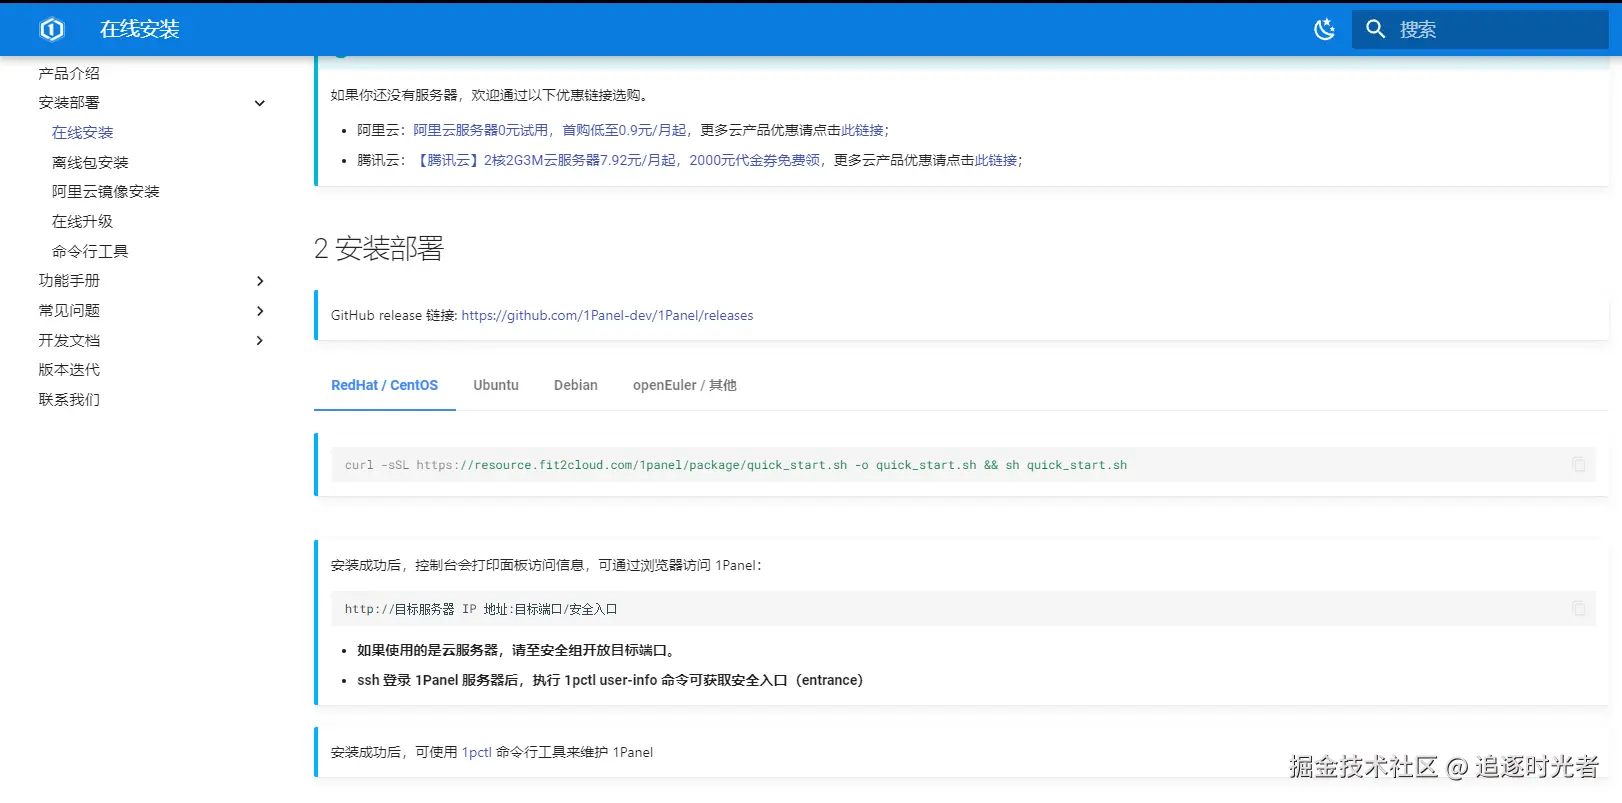Open 在线升级 in the sidebar
Viewport: 1622px width, 803px height.
point(83,221)
